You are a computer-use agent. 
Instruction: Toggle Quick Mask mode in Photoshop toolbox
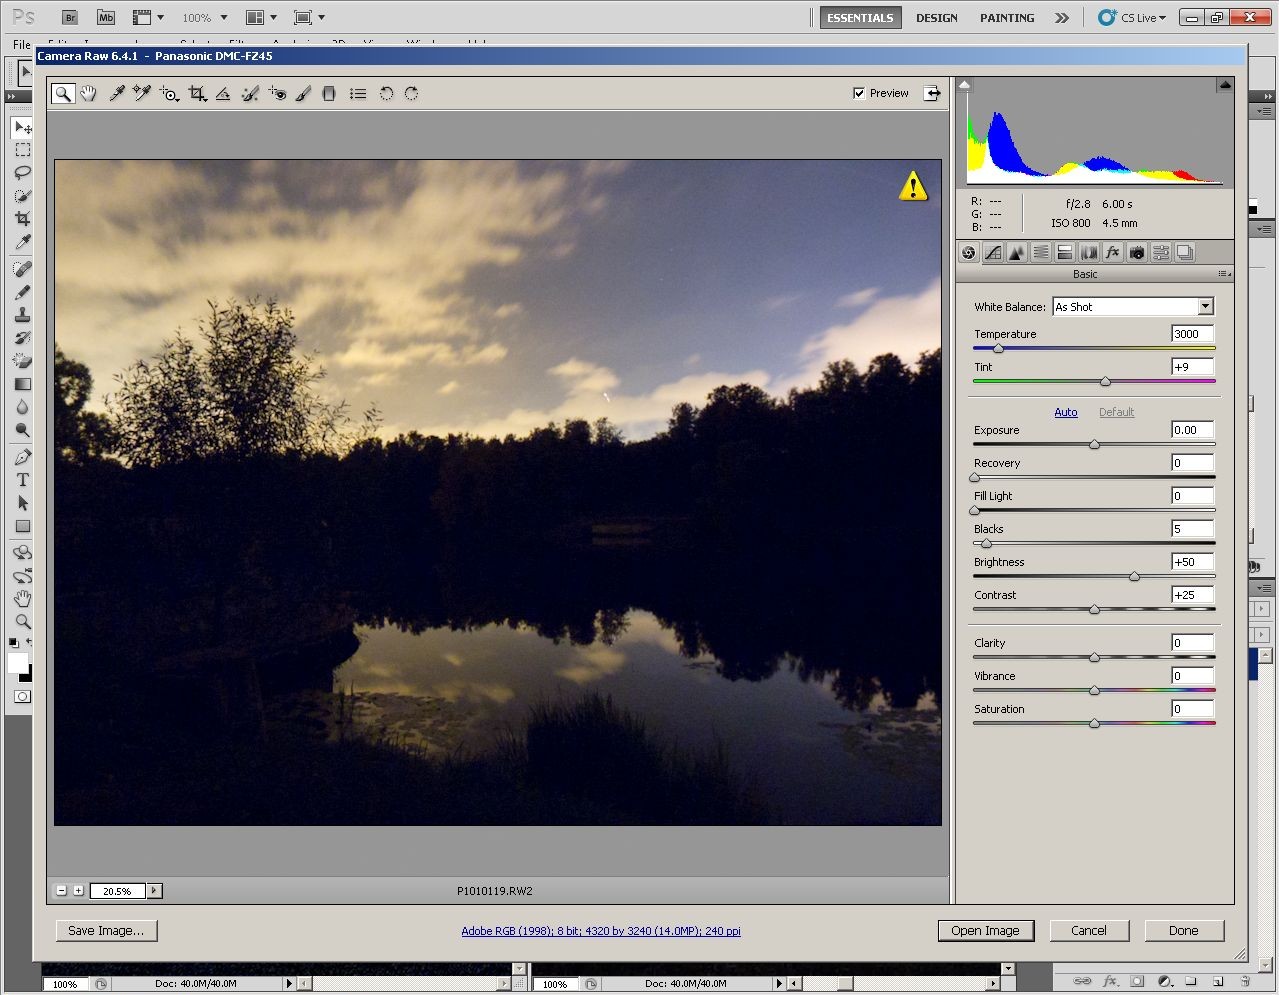22,696
